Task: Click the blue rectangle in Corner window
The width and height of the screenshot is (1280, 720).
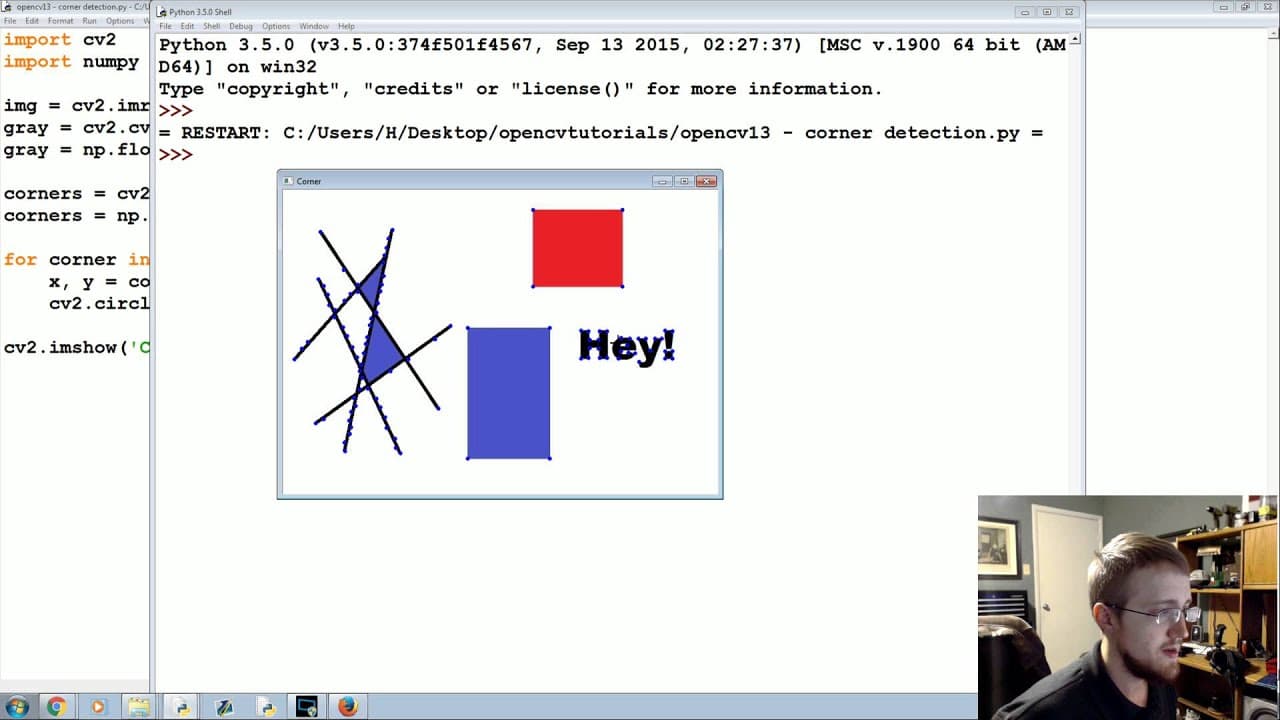Action: point(508,393)
